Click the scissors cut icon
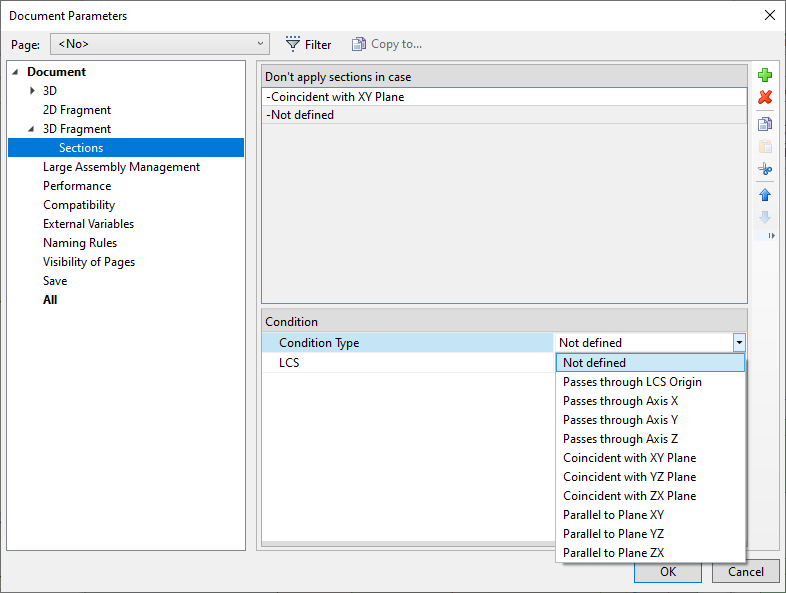Image resolution: width=786 pixels, height=593 pixels. point(765,170)
